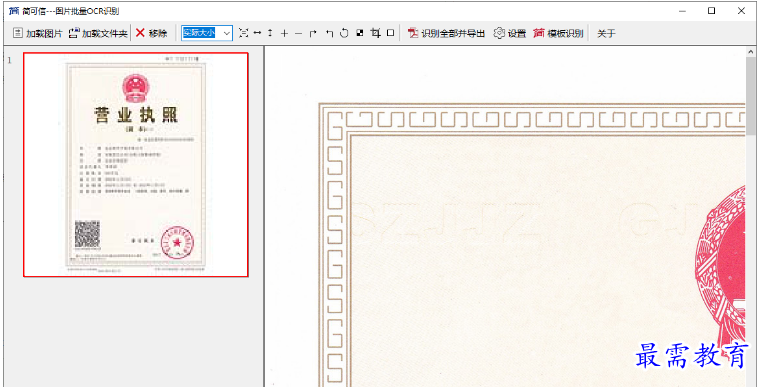757x387 pixels.
Task: Open 设置 settings
Action: coord(510,33)
